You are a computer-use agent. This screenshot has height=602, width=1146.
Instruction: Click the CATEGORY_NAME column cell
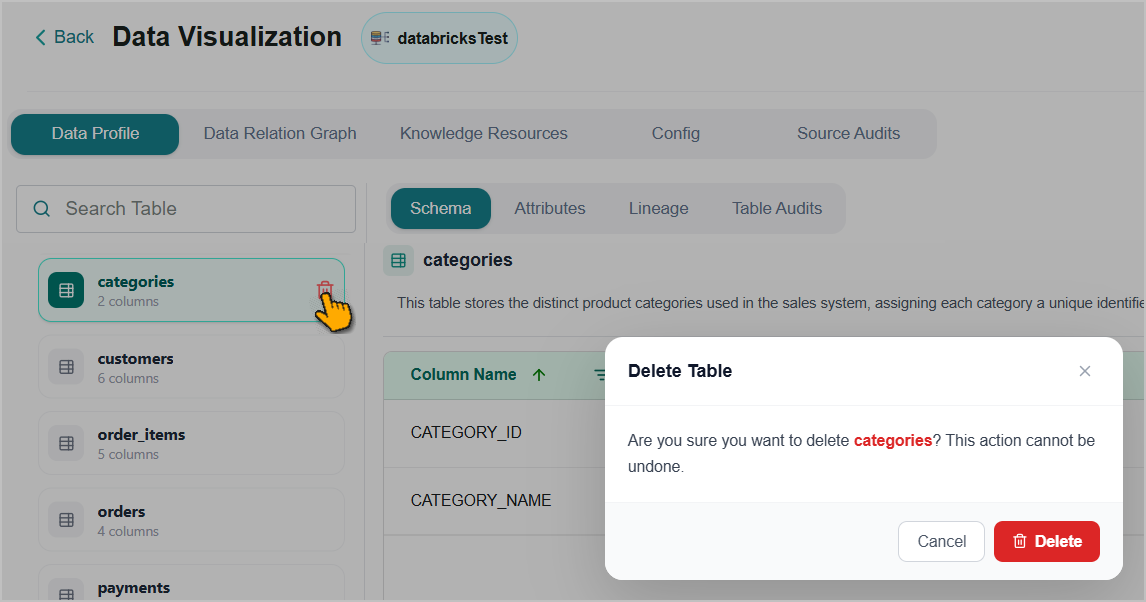coord(481,500)
